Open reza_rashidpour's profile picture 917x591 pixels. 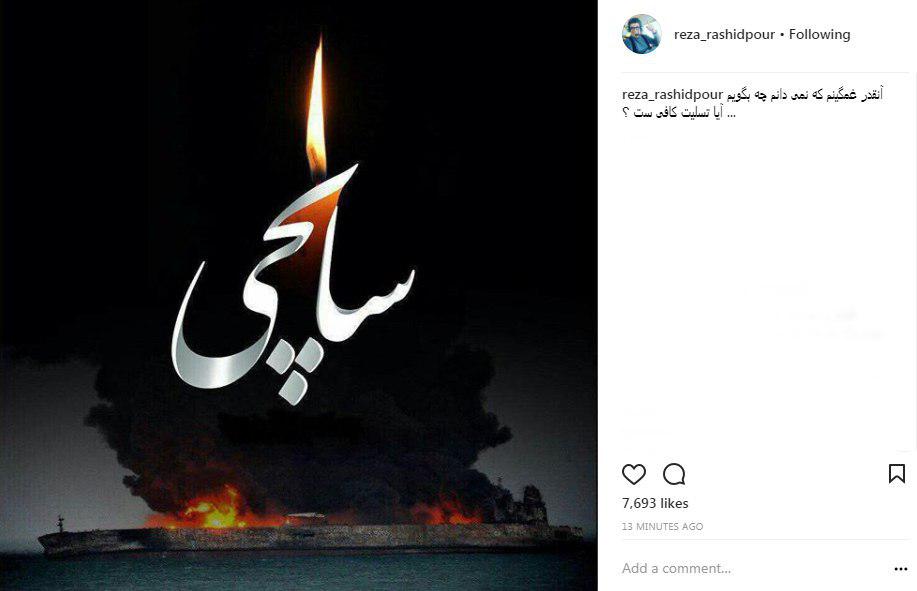click(x=642, y=34)
